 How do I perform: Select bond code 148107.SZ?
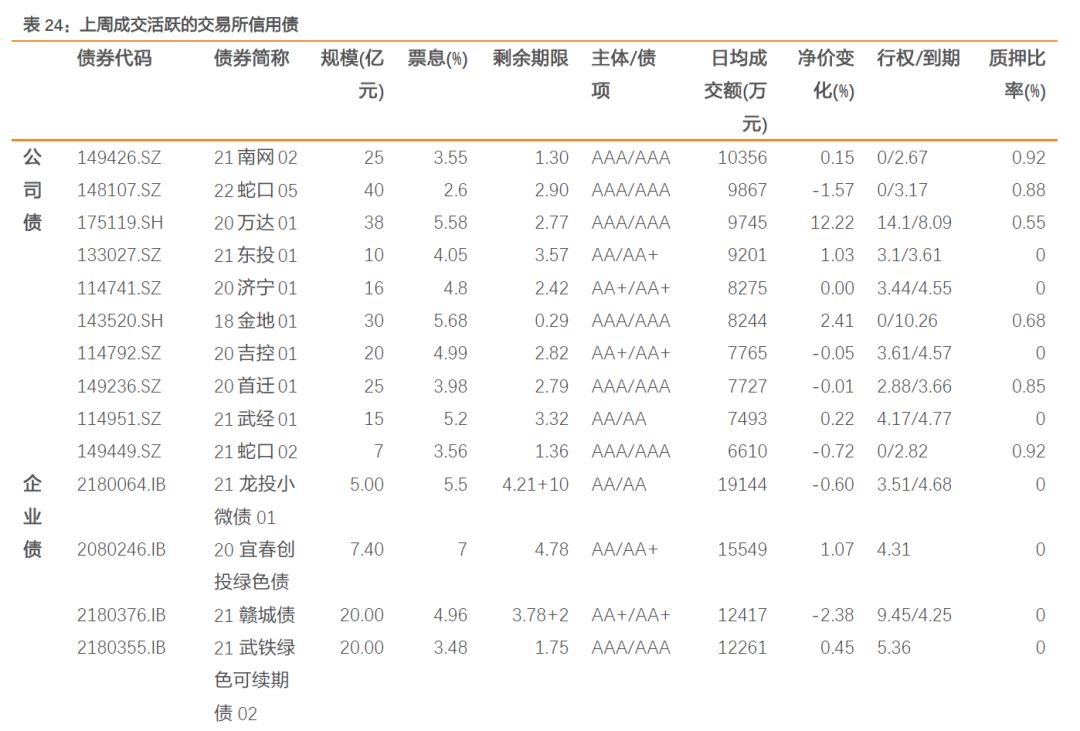[119, 190]
